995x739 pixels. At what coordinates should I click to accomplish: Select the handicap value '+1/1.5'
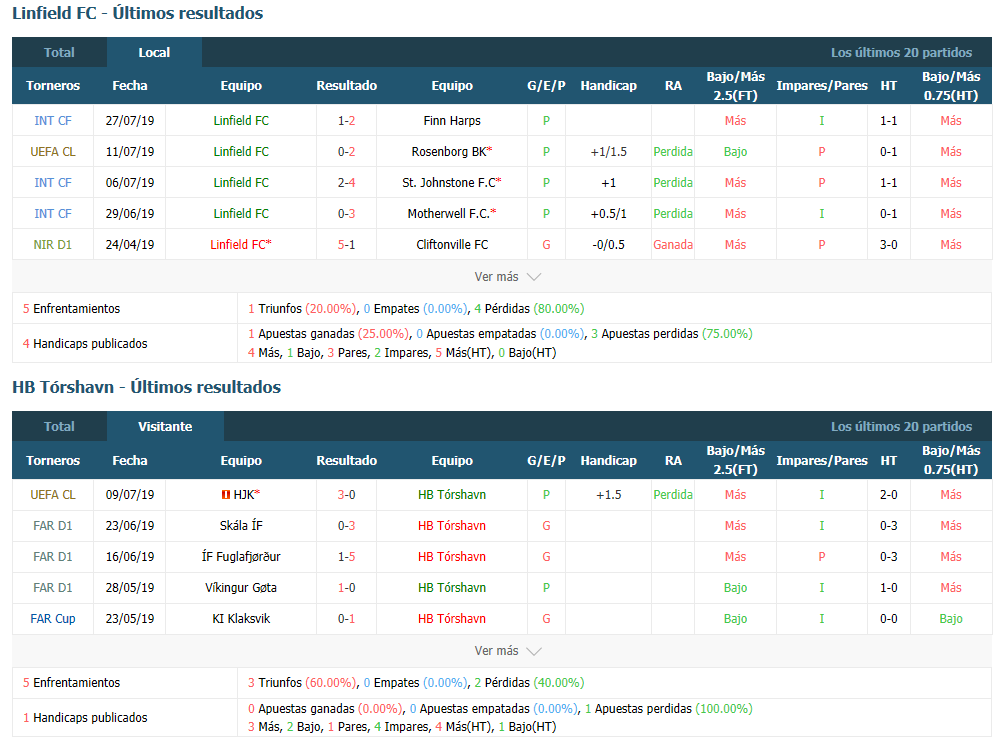609,152
